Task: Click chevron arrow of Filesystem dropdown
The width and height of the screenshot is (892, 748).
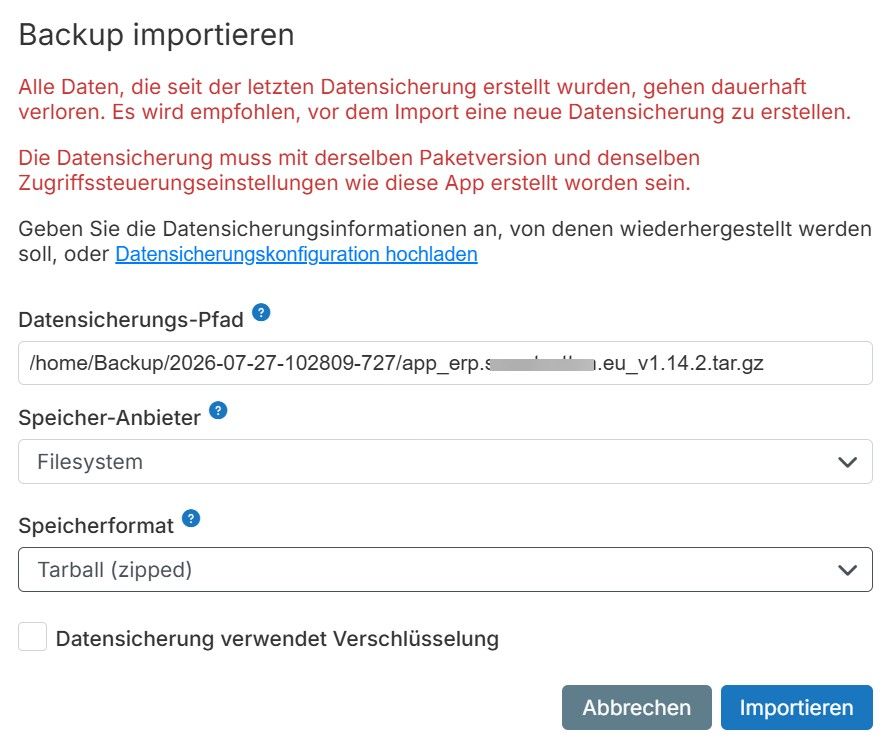Action: click(848, 462)
